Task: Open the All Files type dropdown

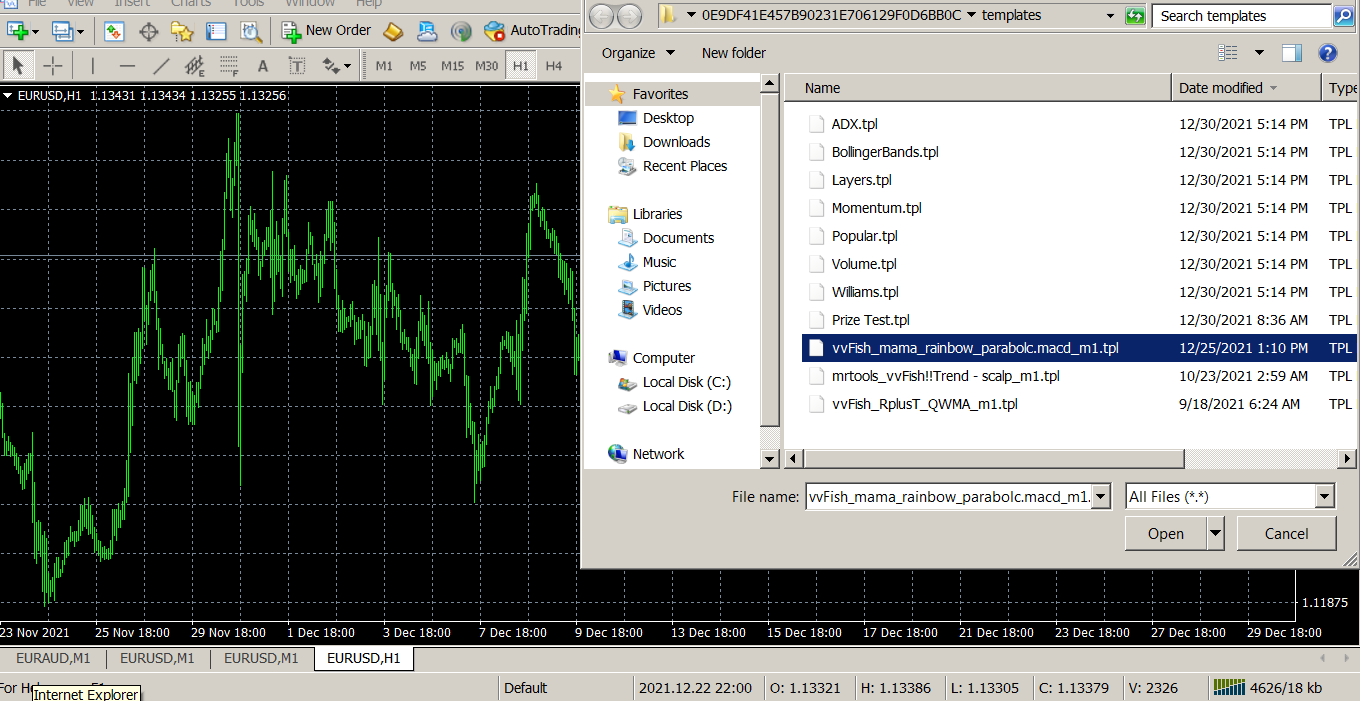Action: [1325, 496]
